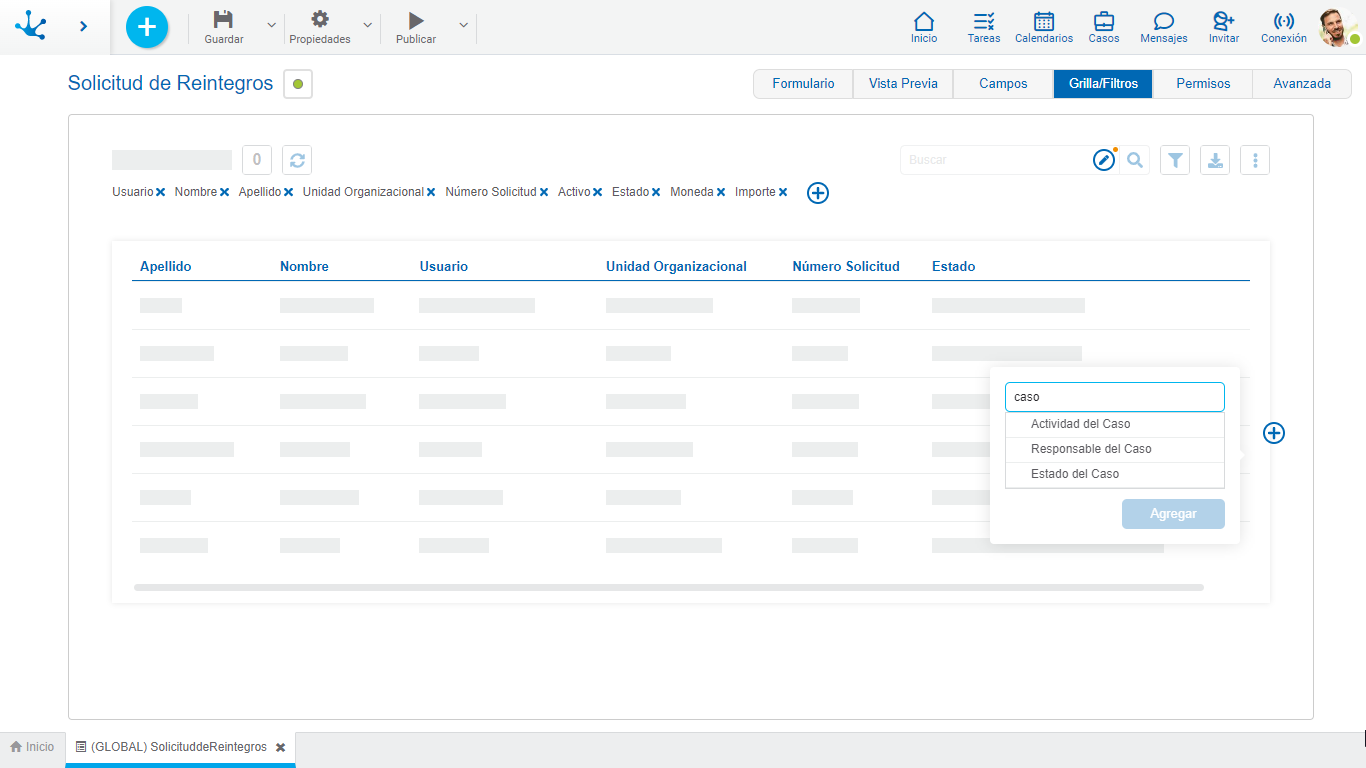Expand the Propiedades dropdown arrow
Image resolution: width=1366 pixels, height=768 pixels.
367,25
